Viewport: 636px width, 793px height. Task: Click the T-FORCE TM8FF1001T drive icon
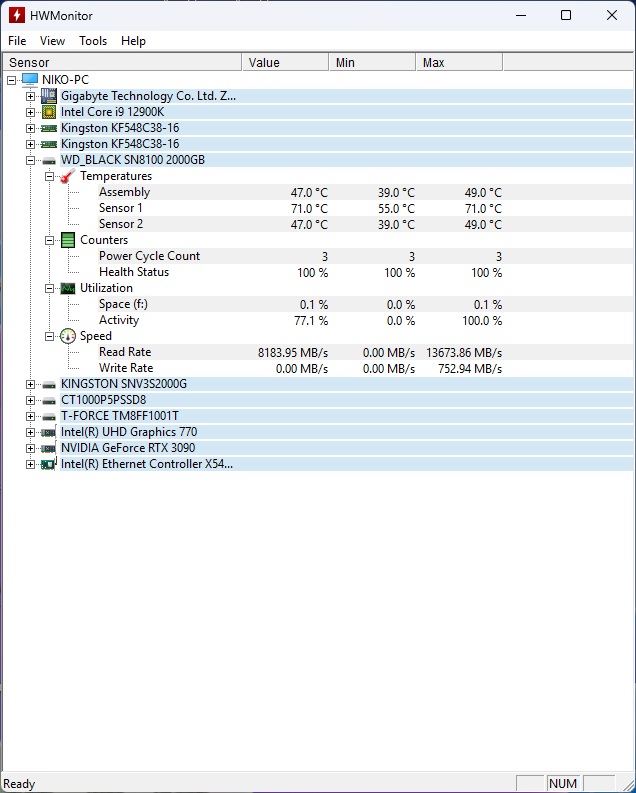(x=49, y=417)
